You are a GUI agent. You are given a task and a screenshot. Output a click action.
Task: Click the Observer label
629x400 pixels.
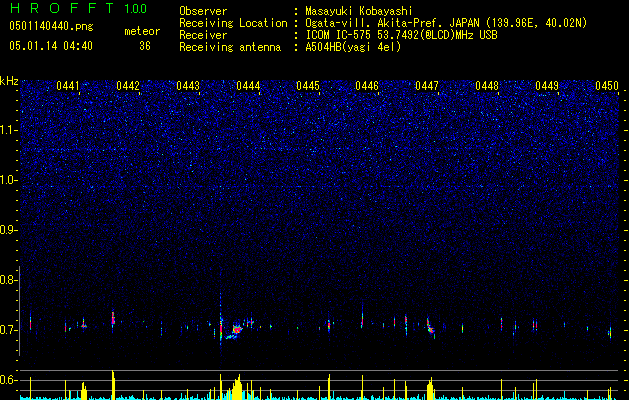tap(203, 11)
